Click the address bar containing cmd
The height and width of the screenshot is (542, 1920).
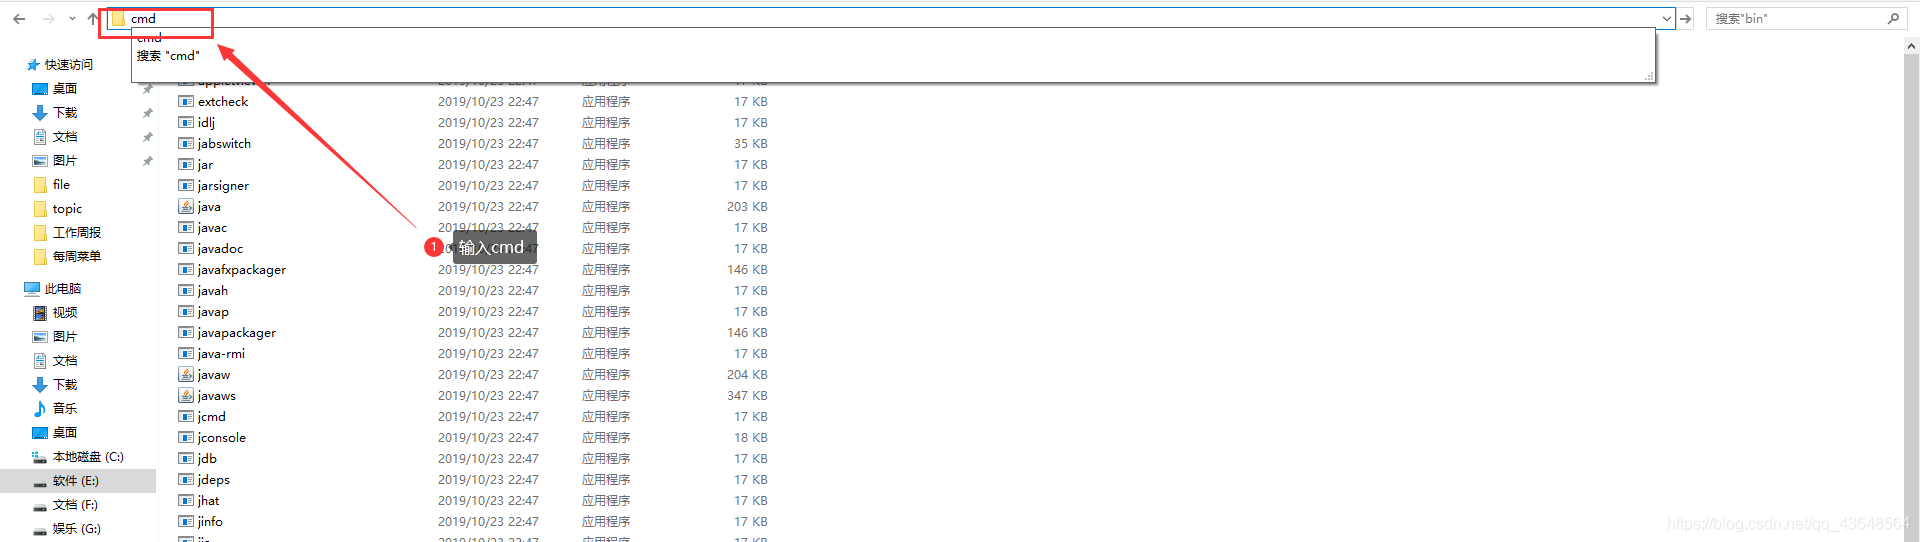tap(890, 18)
